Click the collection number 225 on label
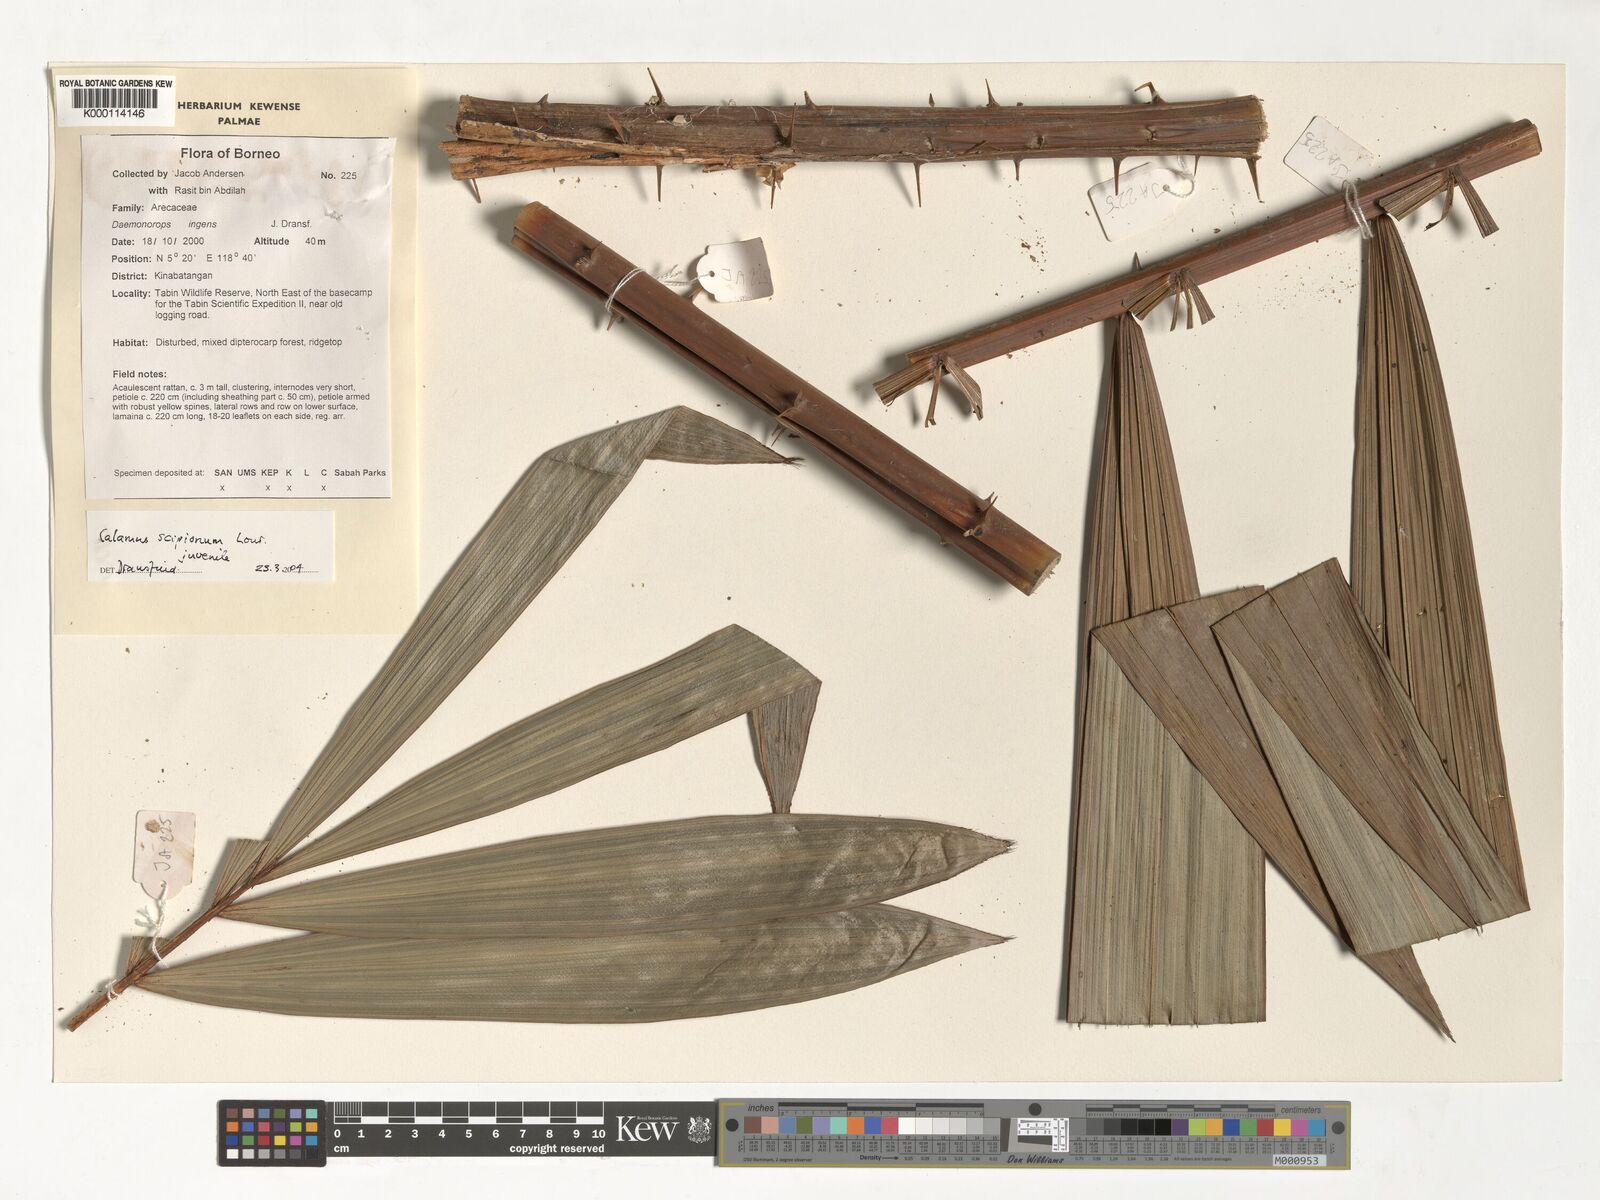This screenshot has width=1600, height=1200. pyautogui.click(x=348, y=175)
